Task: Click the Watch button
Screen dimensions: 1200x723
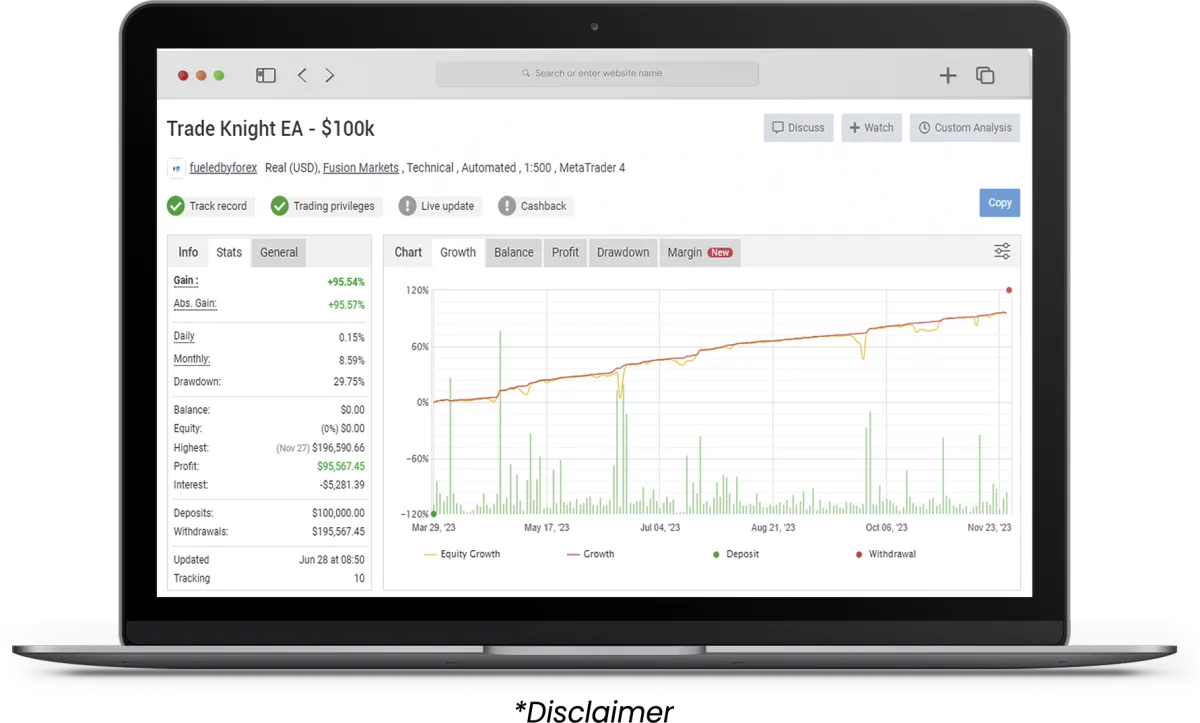Action: tap(871, 128)
